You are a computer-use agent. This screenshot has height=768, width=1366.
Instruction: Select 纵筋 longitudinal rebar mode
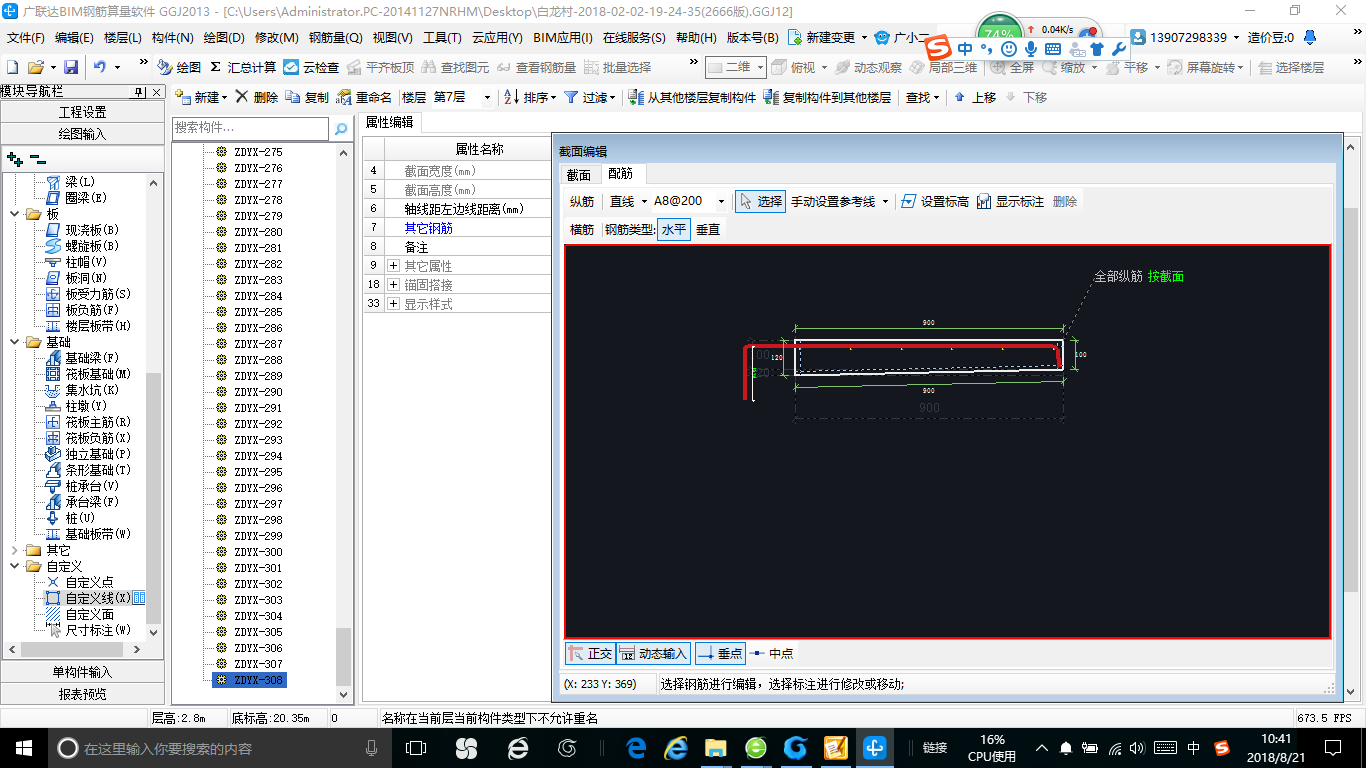tap(582, 201)
